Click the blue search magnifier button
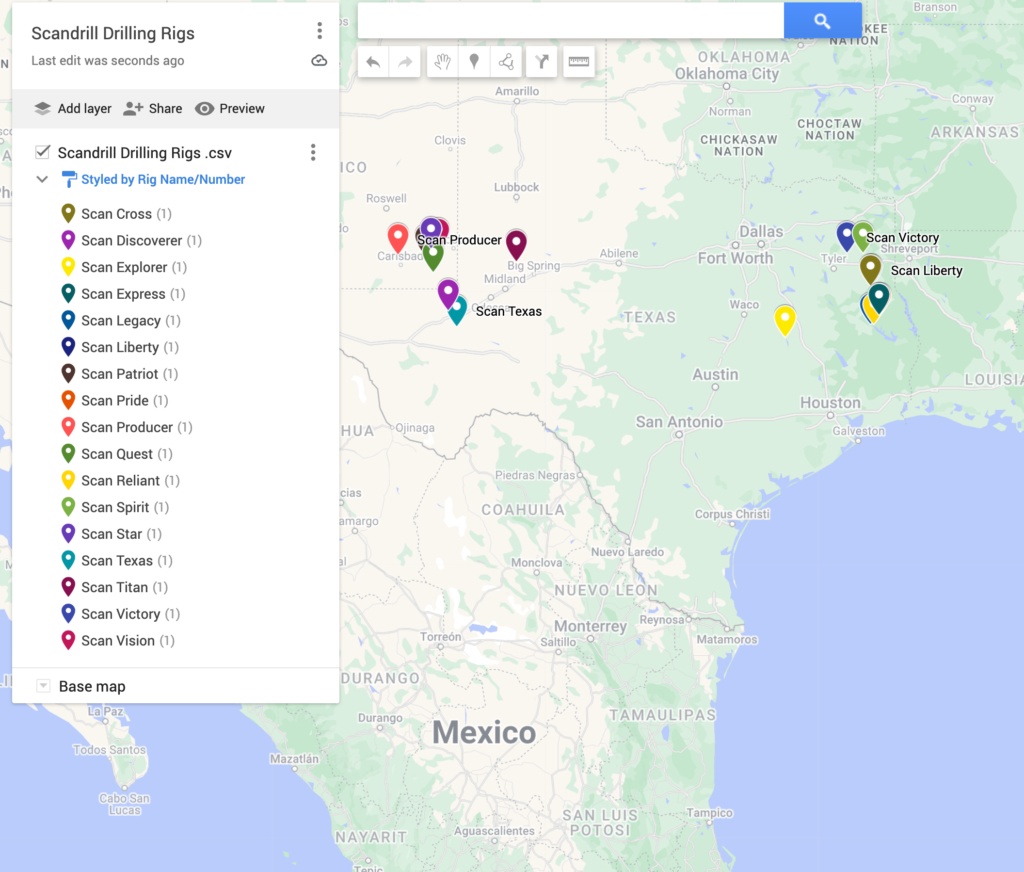This screenshot has height=872, width=1024. click(822, 21)
